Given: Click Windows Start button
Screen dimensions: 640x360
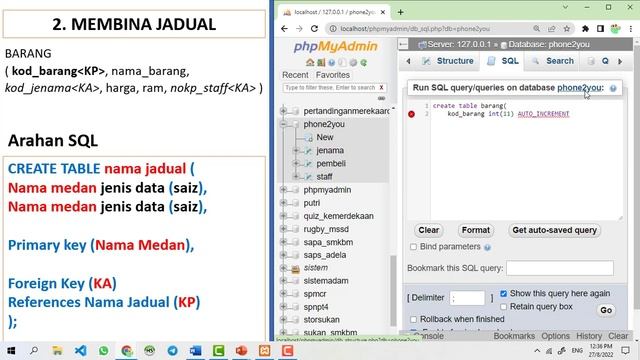Looking at the screenshot, I should pyautogui.click(x=11, y=350).
